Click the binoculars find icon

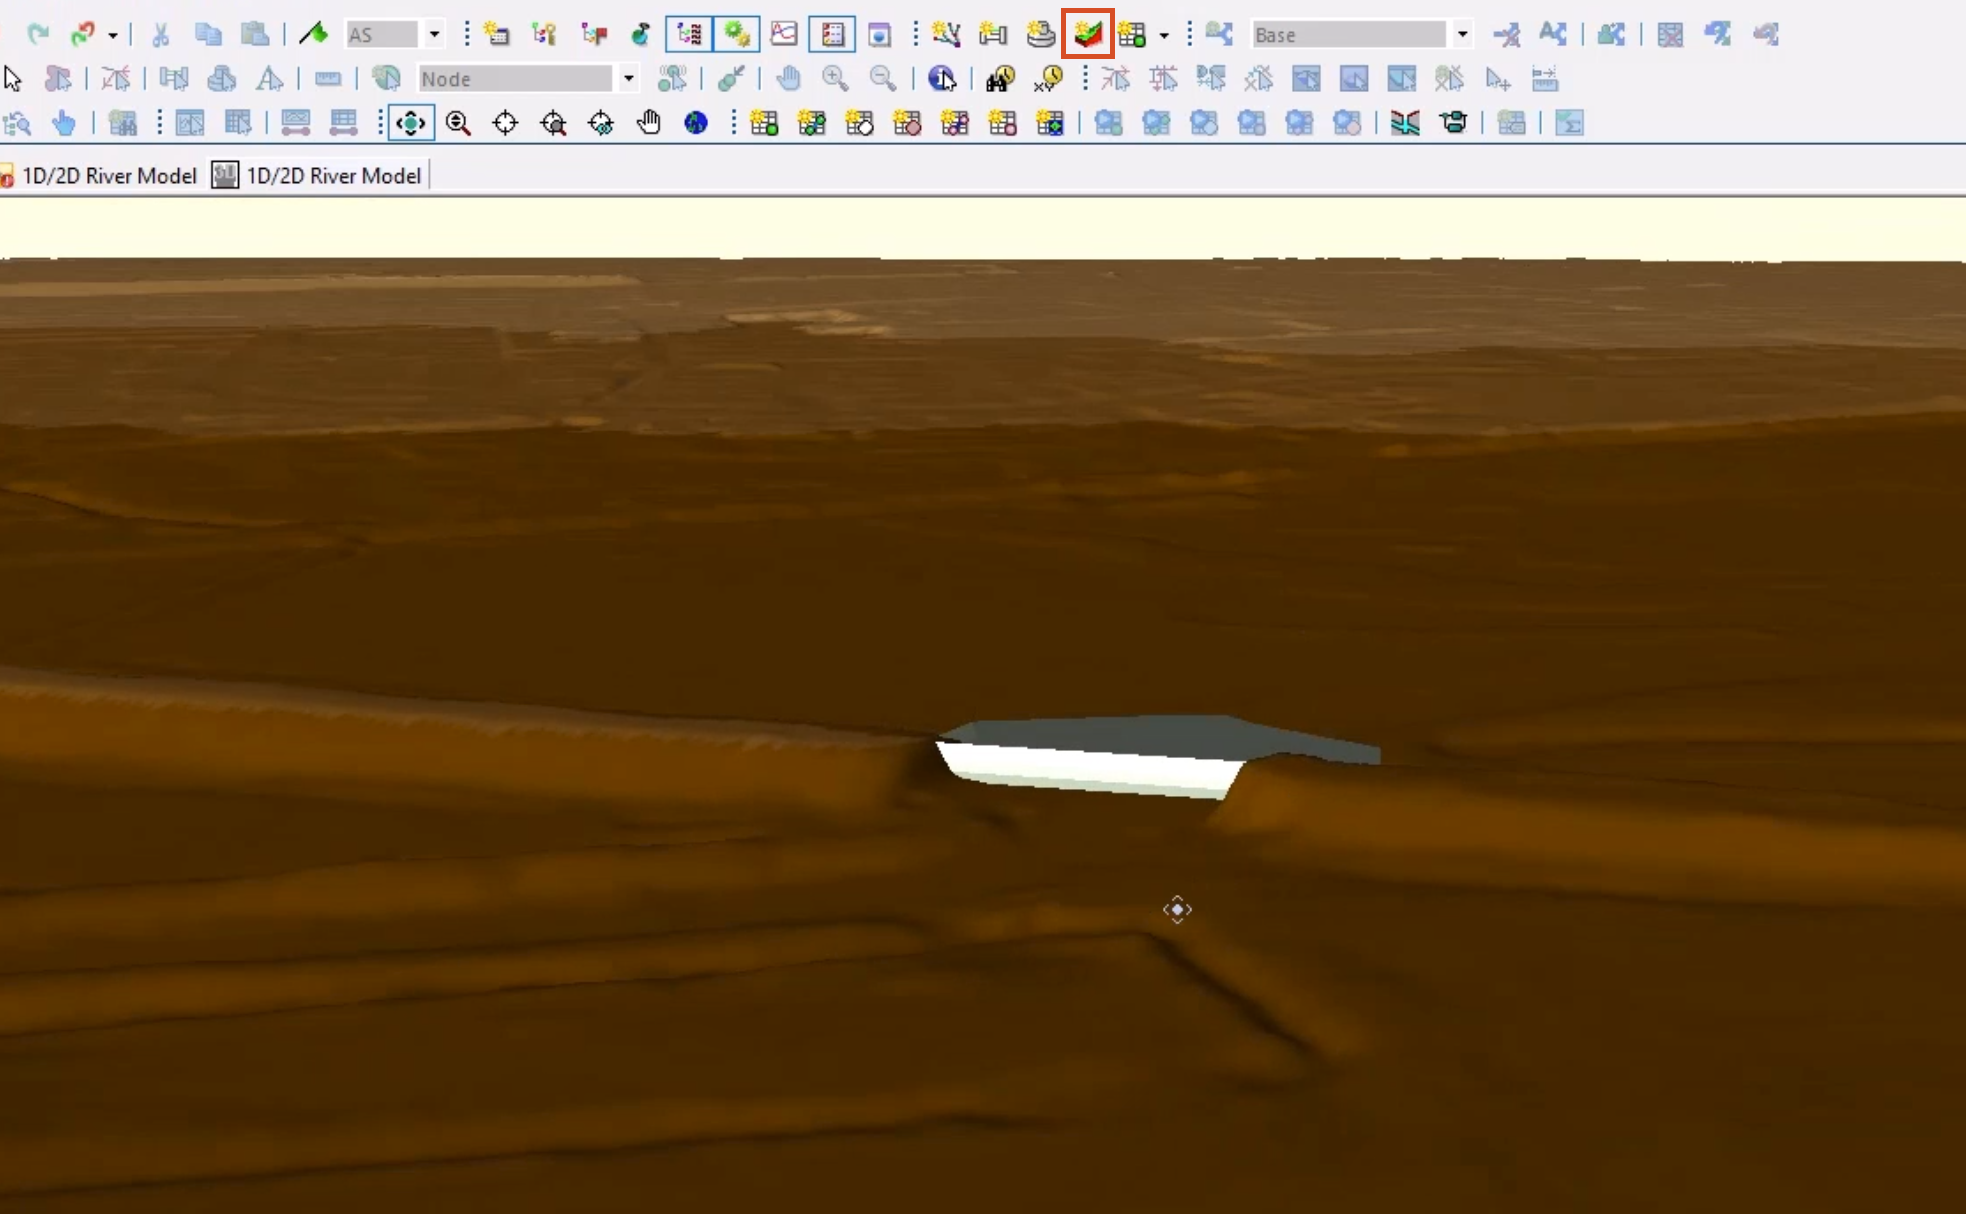pos(1000,79)
